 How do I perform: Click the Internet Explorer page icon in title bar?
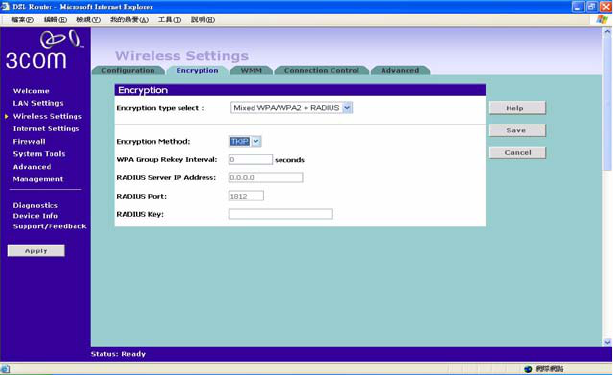pos(5,7)
